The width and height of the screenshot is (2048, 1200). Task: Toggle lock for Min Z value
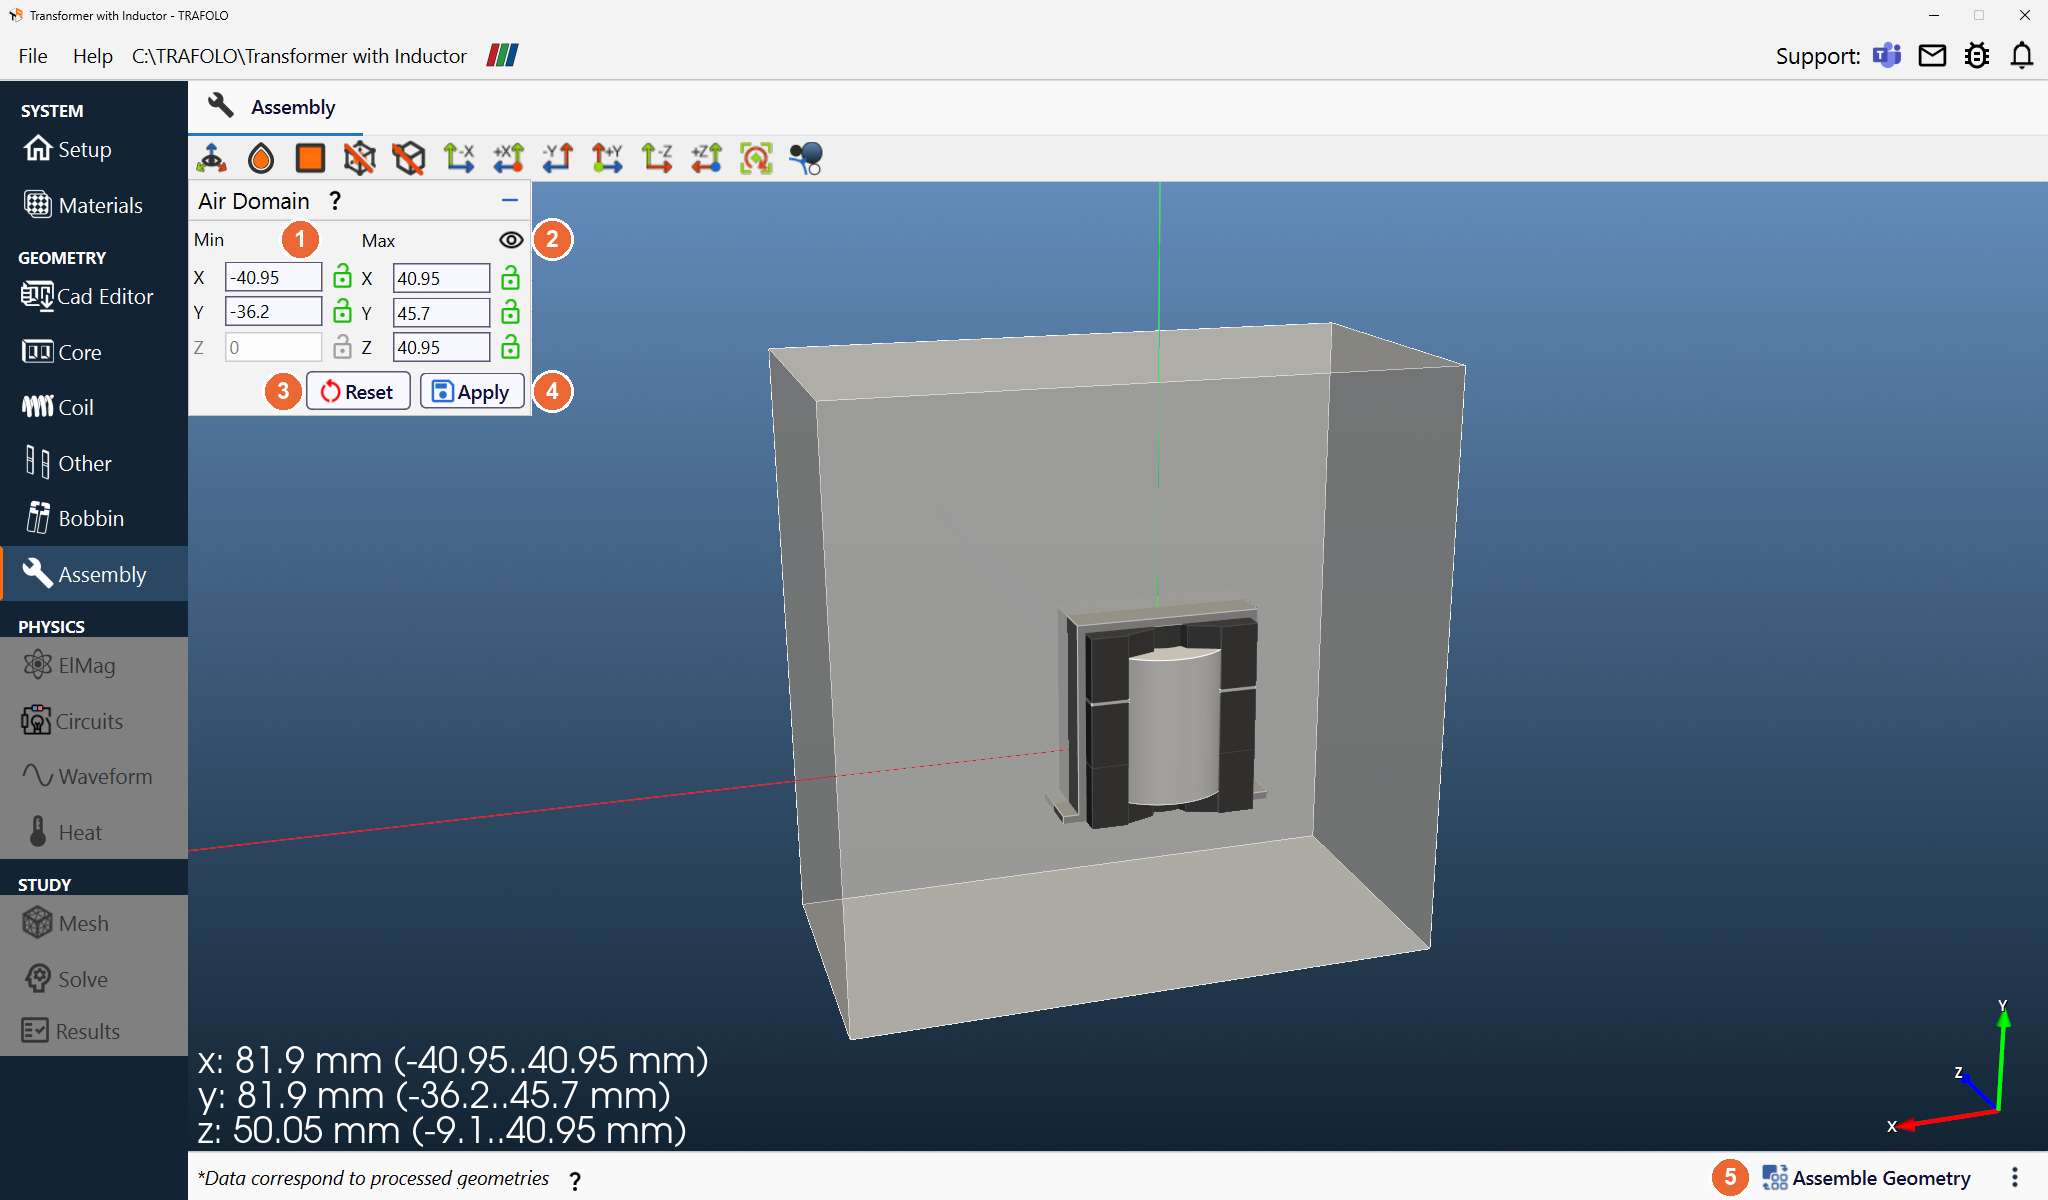pyautogui.click(x=342, y=346)
